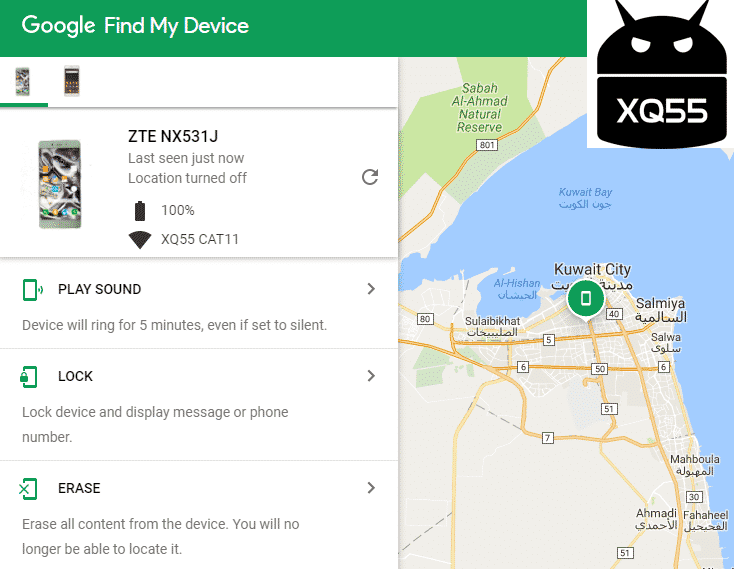Expand the Play Sound chevron arrow
The width and height of the screenshot is (734, 569).
(371, 289)
